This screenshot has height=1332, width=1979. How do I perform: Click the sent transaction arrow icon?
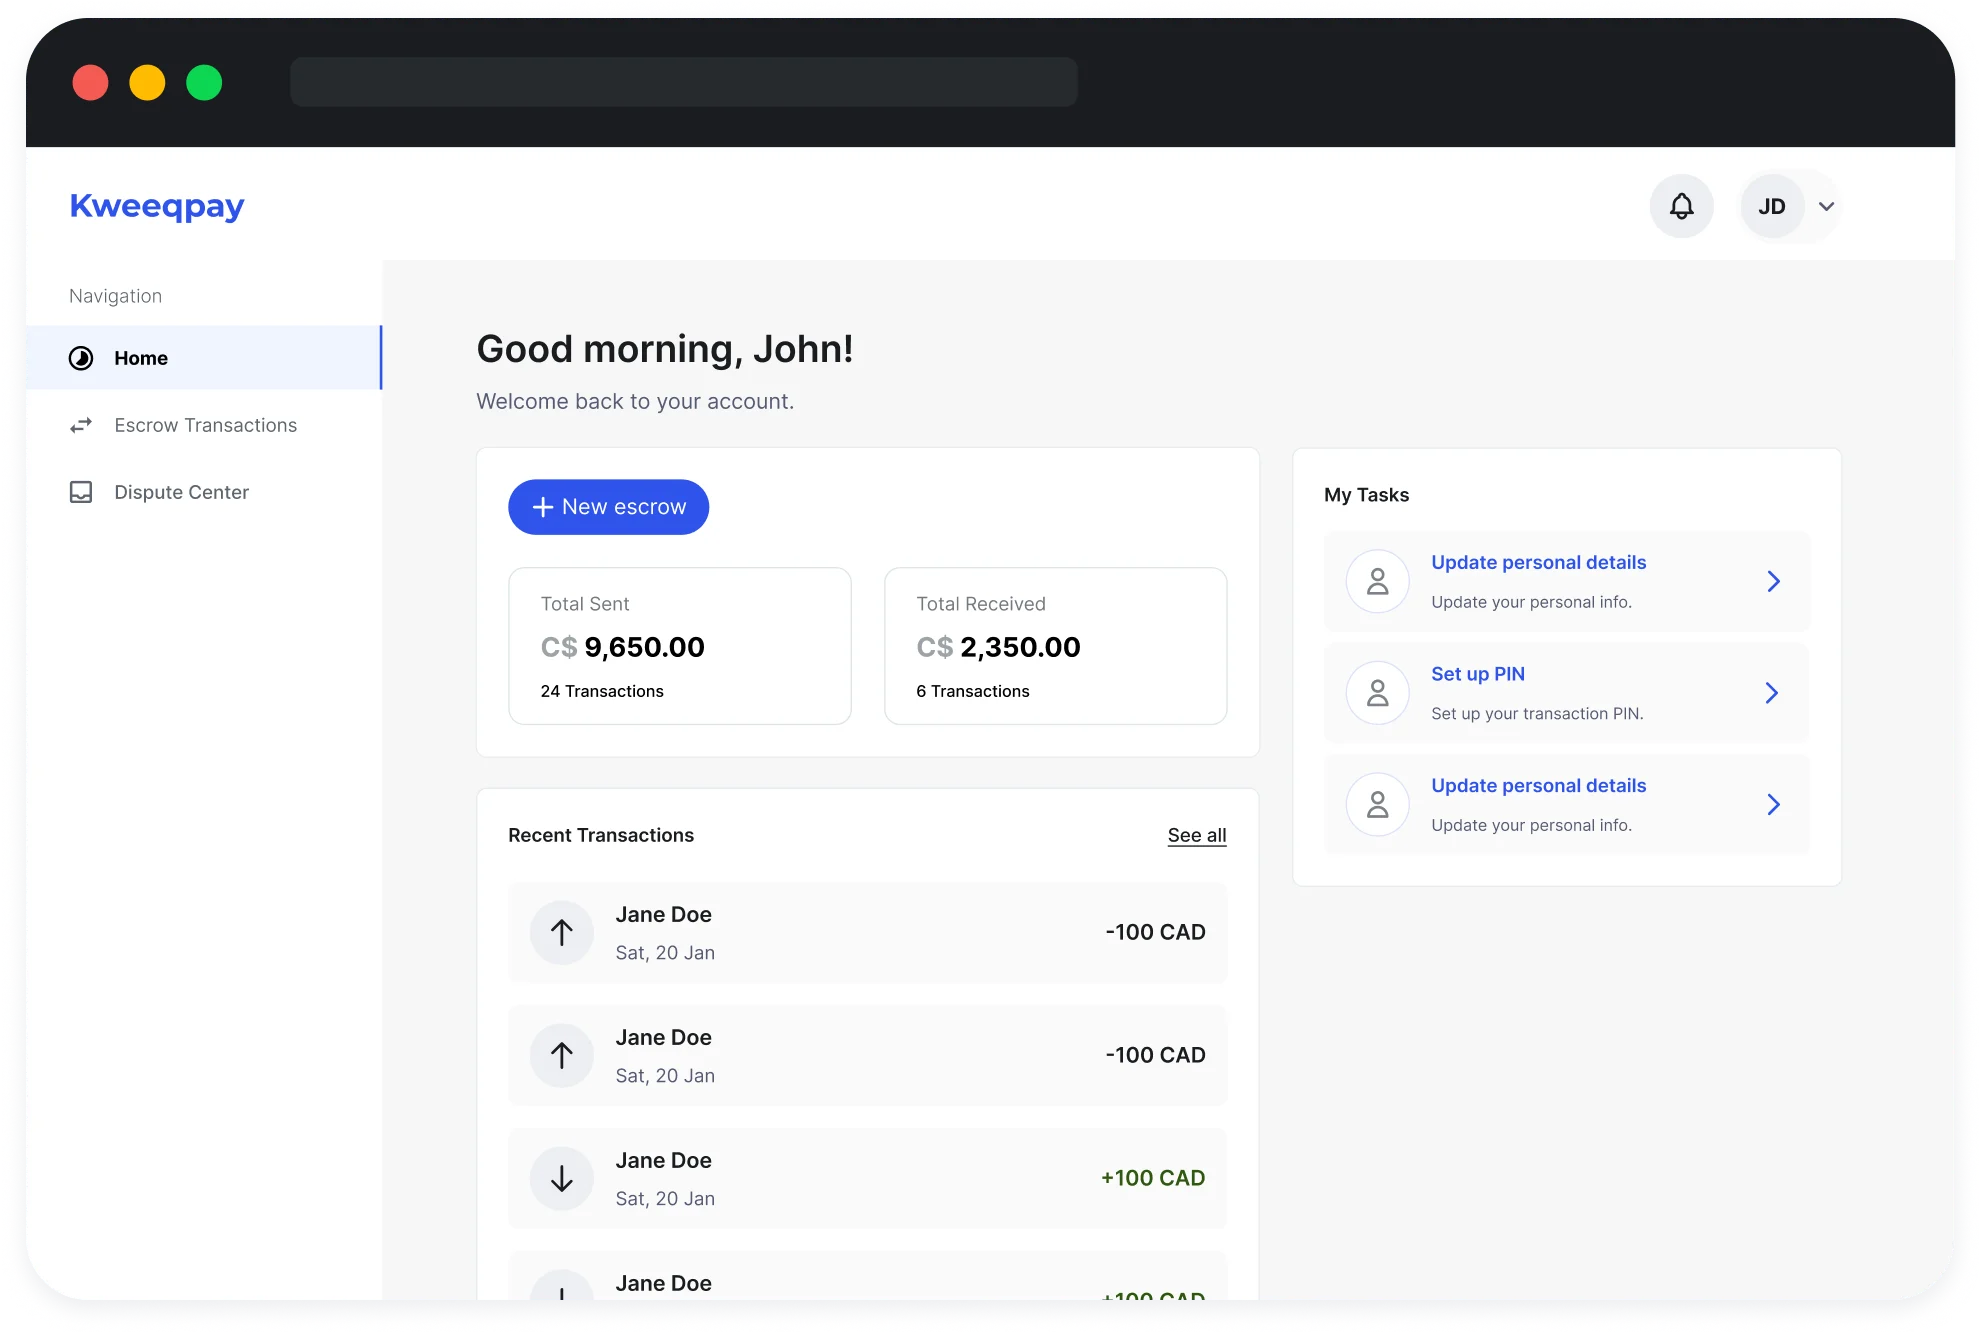[x=562, y=932]
